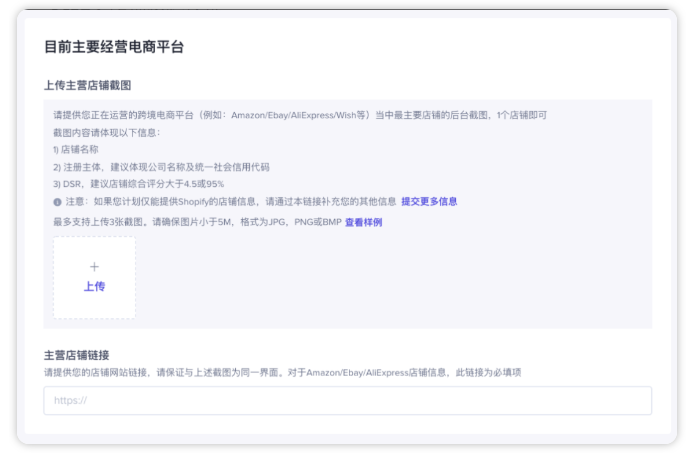Select the 上传主营店铺截图 section label
692x453 pixels.
[x=87, y=85]
